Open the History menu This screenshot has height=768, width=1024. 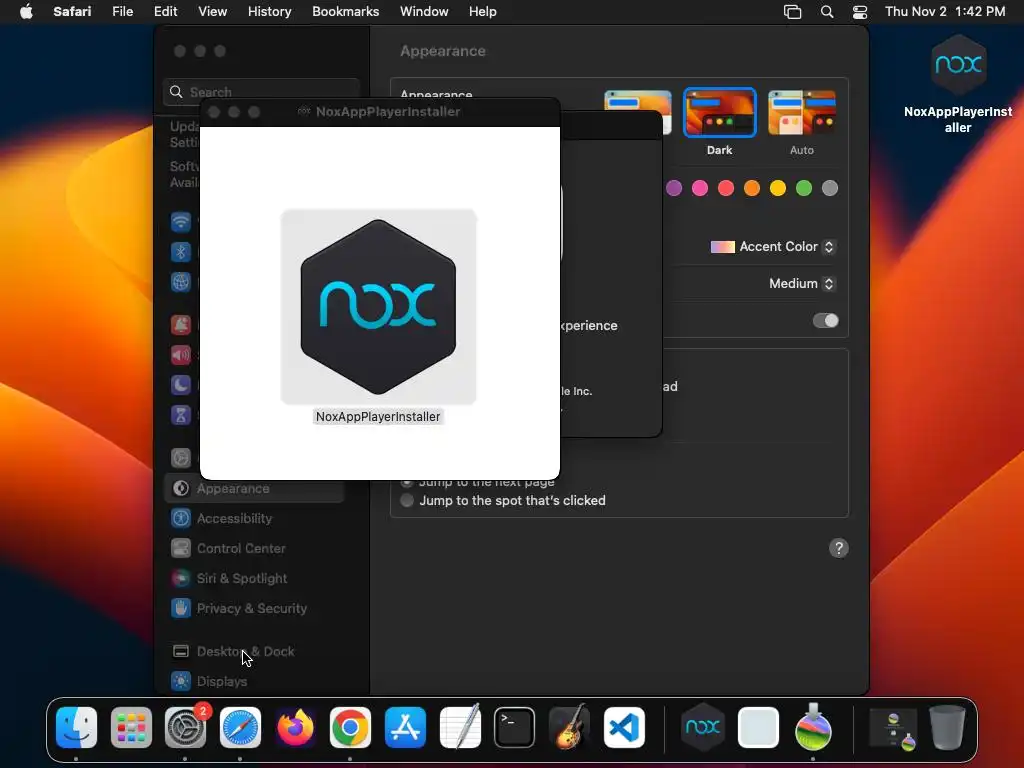click(x=269, y=12)
